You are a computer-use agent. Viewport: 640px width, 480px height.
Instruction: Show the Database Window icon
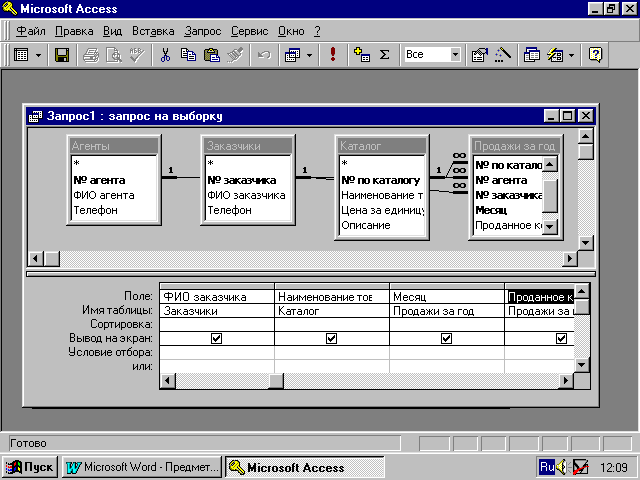pyautogui.click(x=531, y=55)
